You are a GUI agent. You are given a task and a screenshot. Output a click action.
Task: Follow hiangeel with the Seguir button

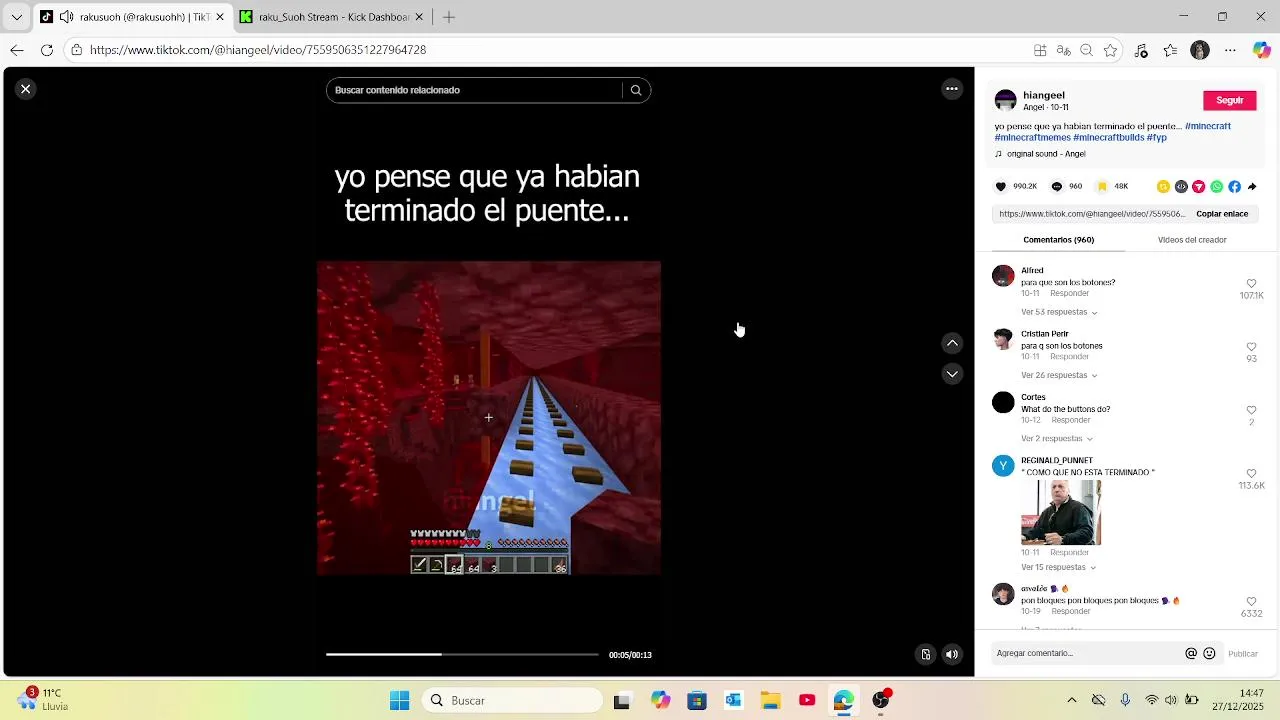click(x=1229, y=100)
